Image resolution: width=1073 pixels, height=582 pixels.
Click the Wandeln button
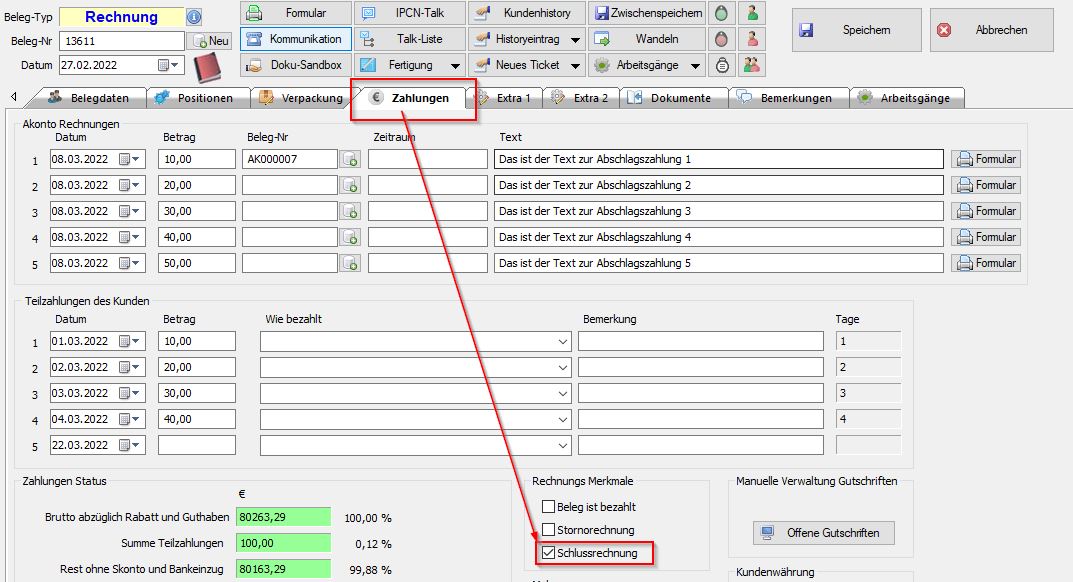click(x=647, y=39)
